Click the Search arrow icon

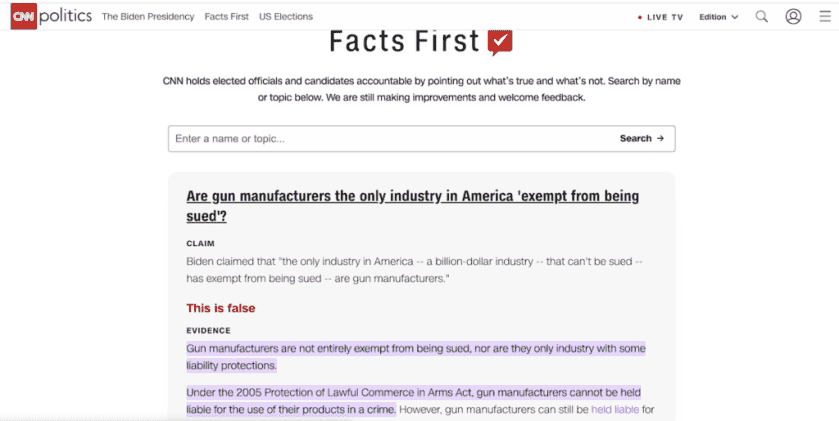click(660, 139)
